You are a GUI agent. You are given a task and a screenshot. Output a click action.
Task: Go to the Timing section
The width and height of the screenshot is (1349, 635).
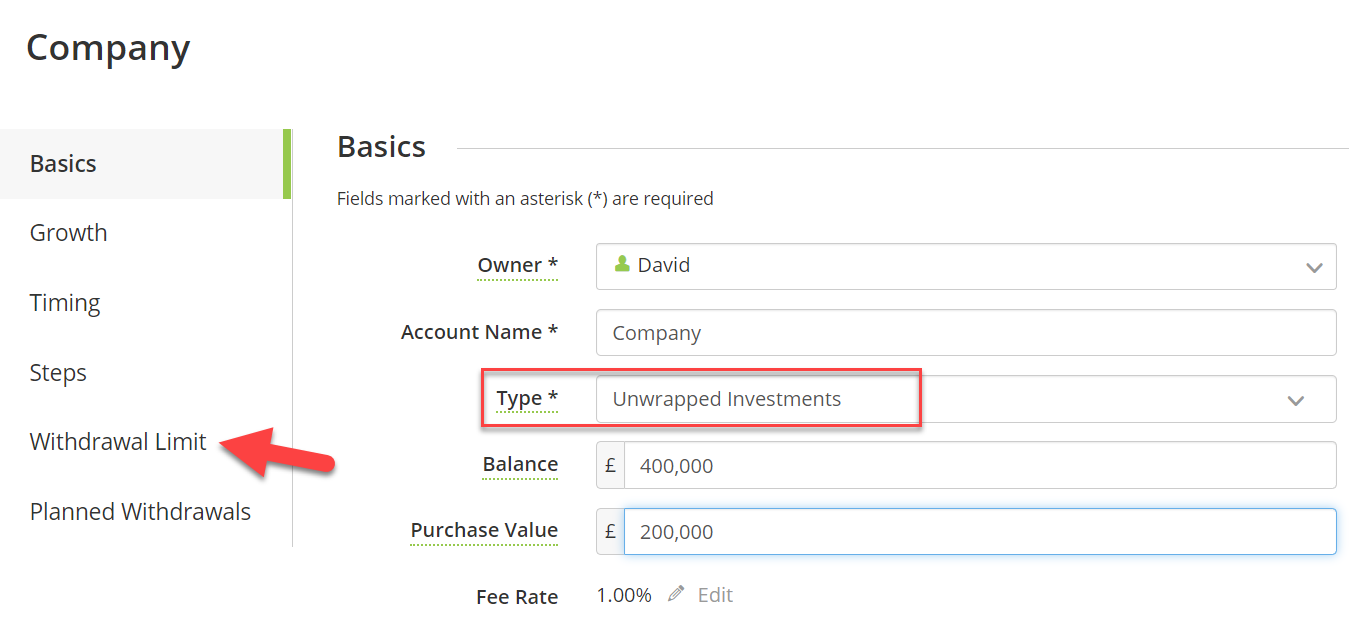tap(65, 303)
